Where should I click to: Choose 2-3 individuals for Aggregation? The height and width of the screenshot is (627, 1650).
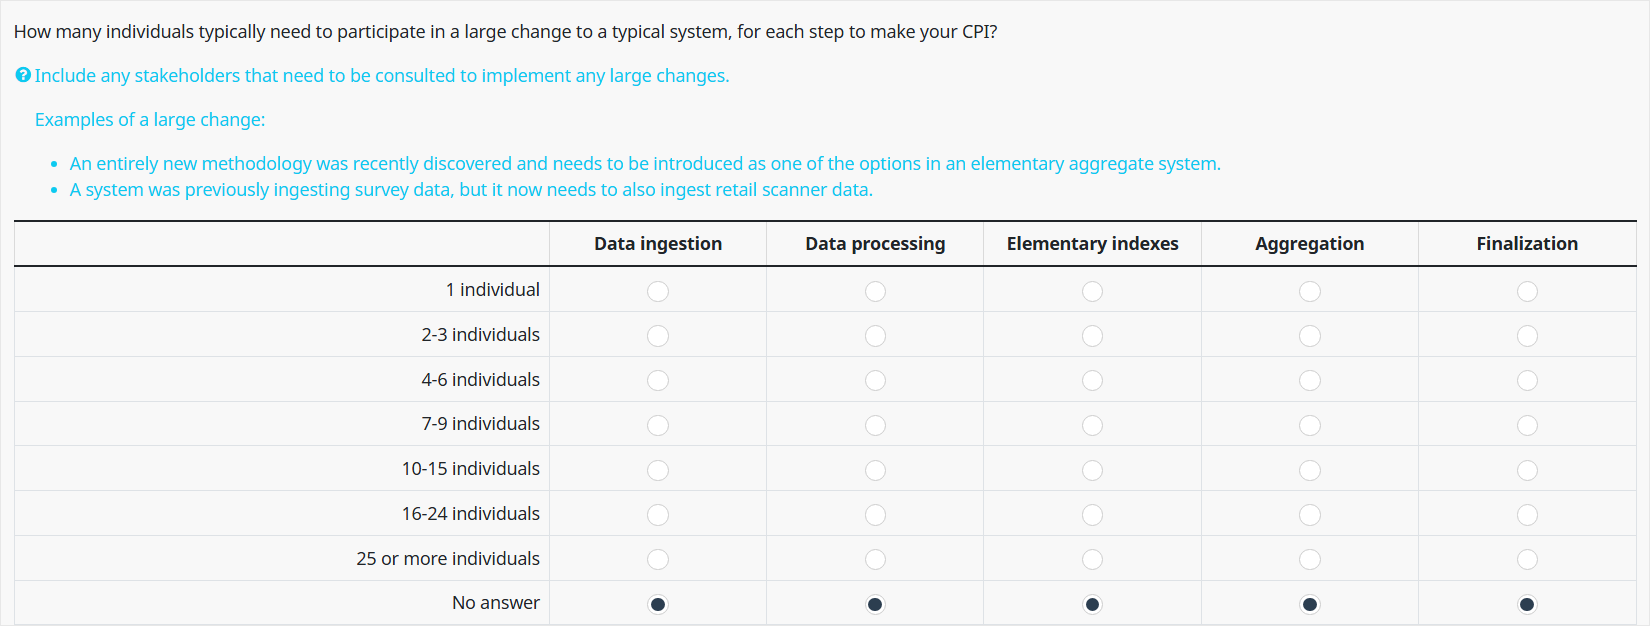(x=1310, y=336)
